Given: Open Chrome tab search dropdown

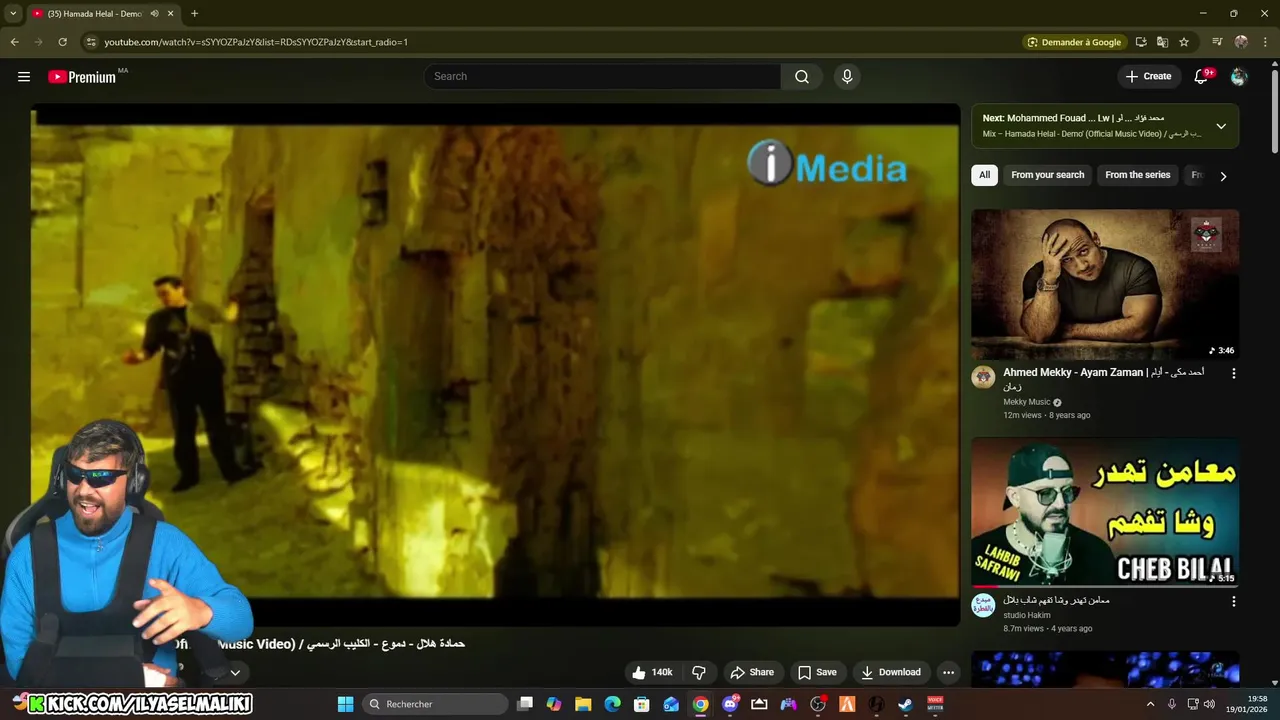Looking at the screenshot, I should (x=13, y=14).
